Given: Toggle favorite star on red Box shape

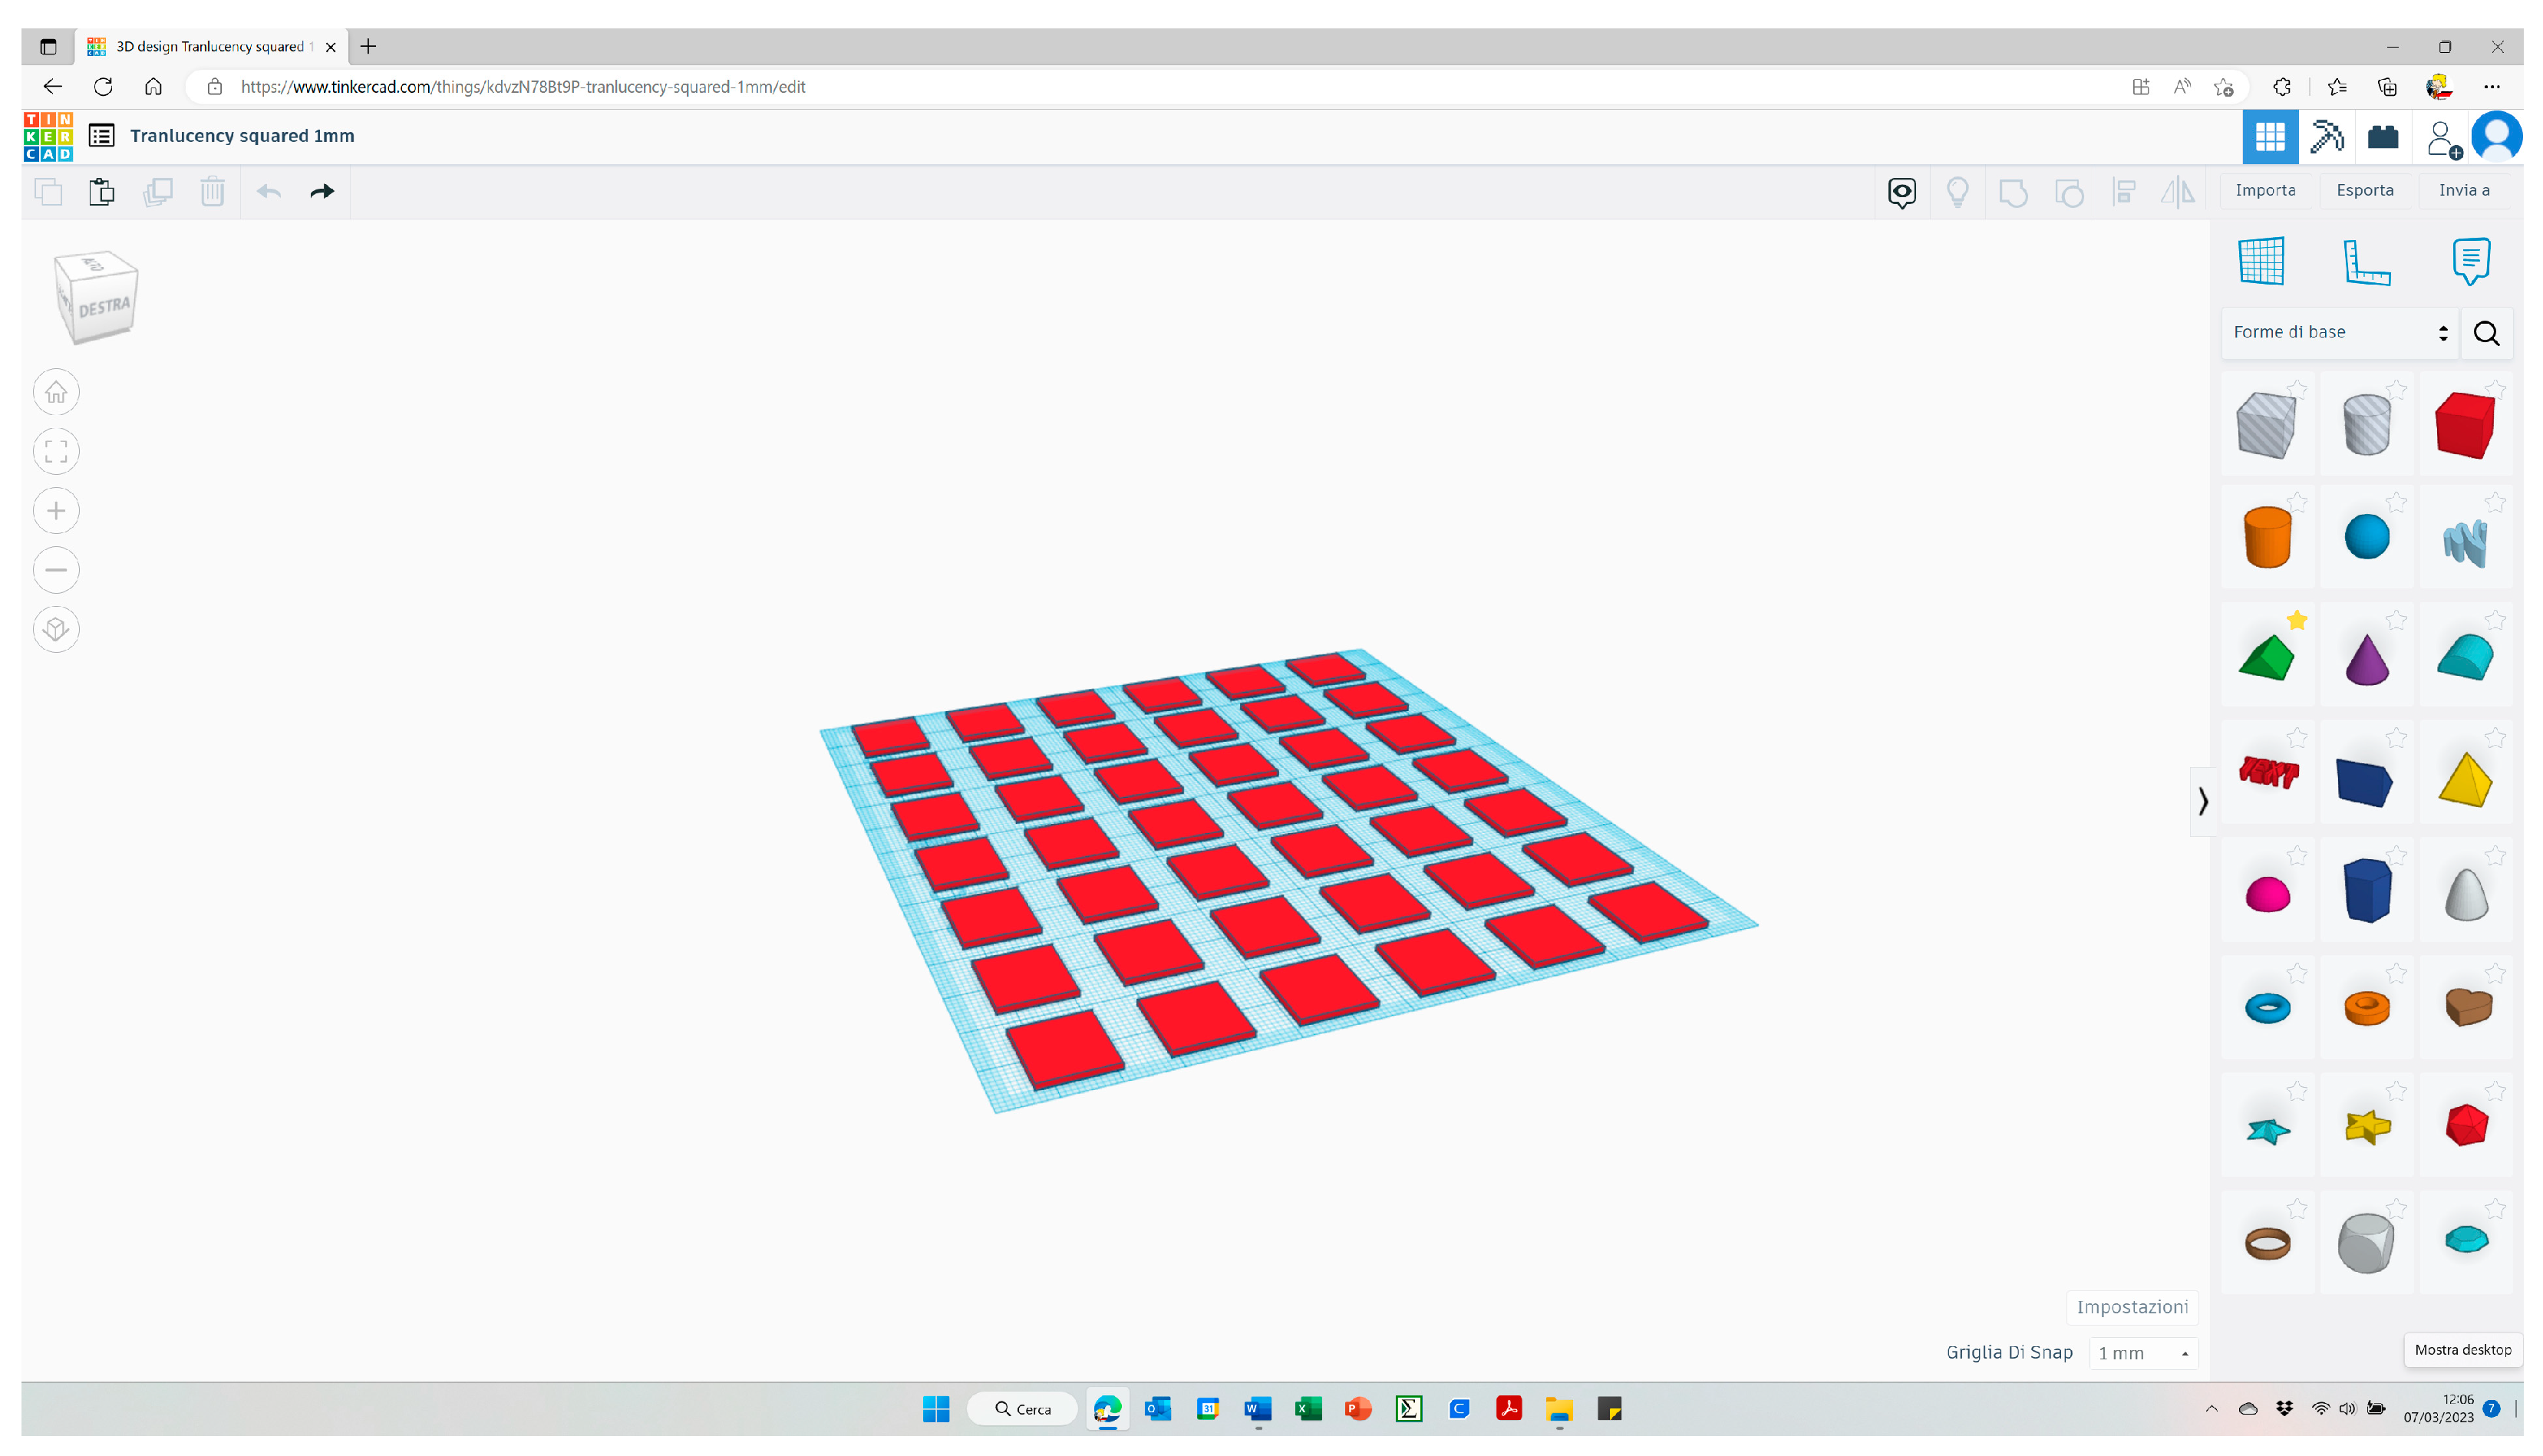Looking at the screenshot, I should click(x=2494, y=390).
